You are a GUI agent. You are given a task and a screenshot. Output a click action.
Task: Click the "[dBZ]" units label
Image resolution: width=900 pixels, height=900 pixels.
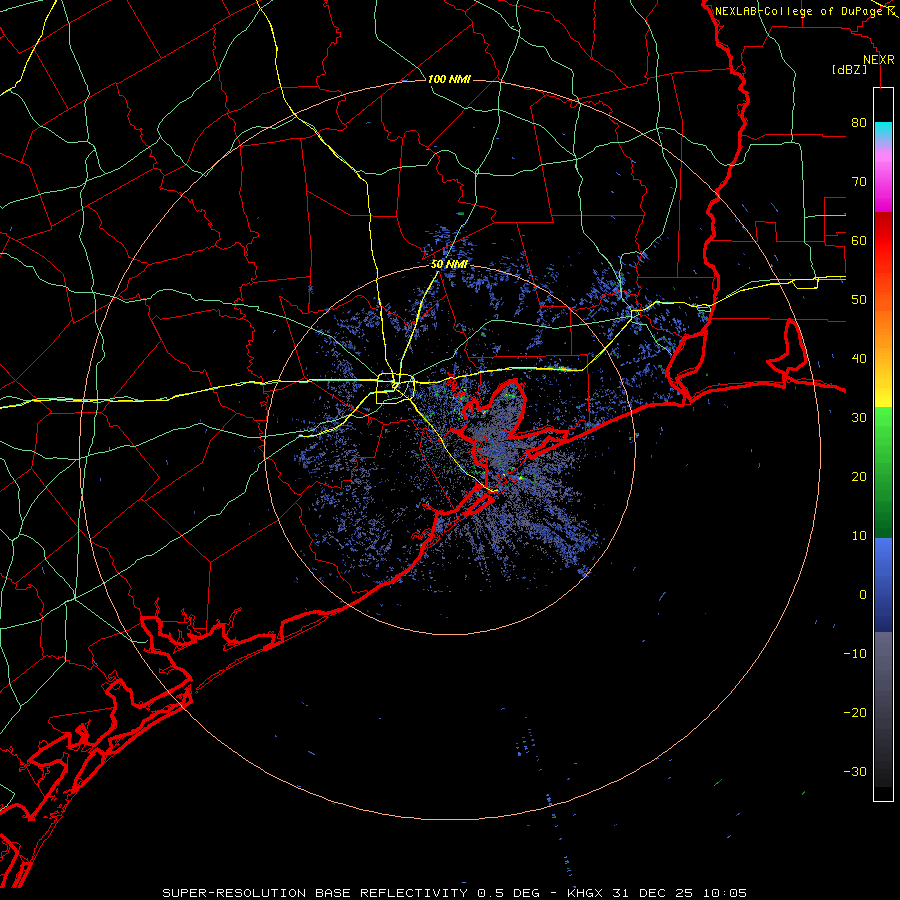(849, 69)
